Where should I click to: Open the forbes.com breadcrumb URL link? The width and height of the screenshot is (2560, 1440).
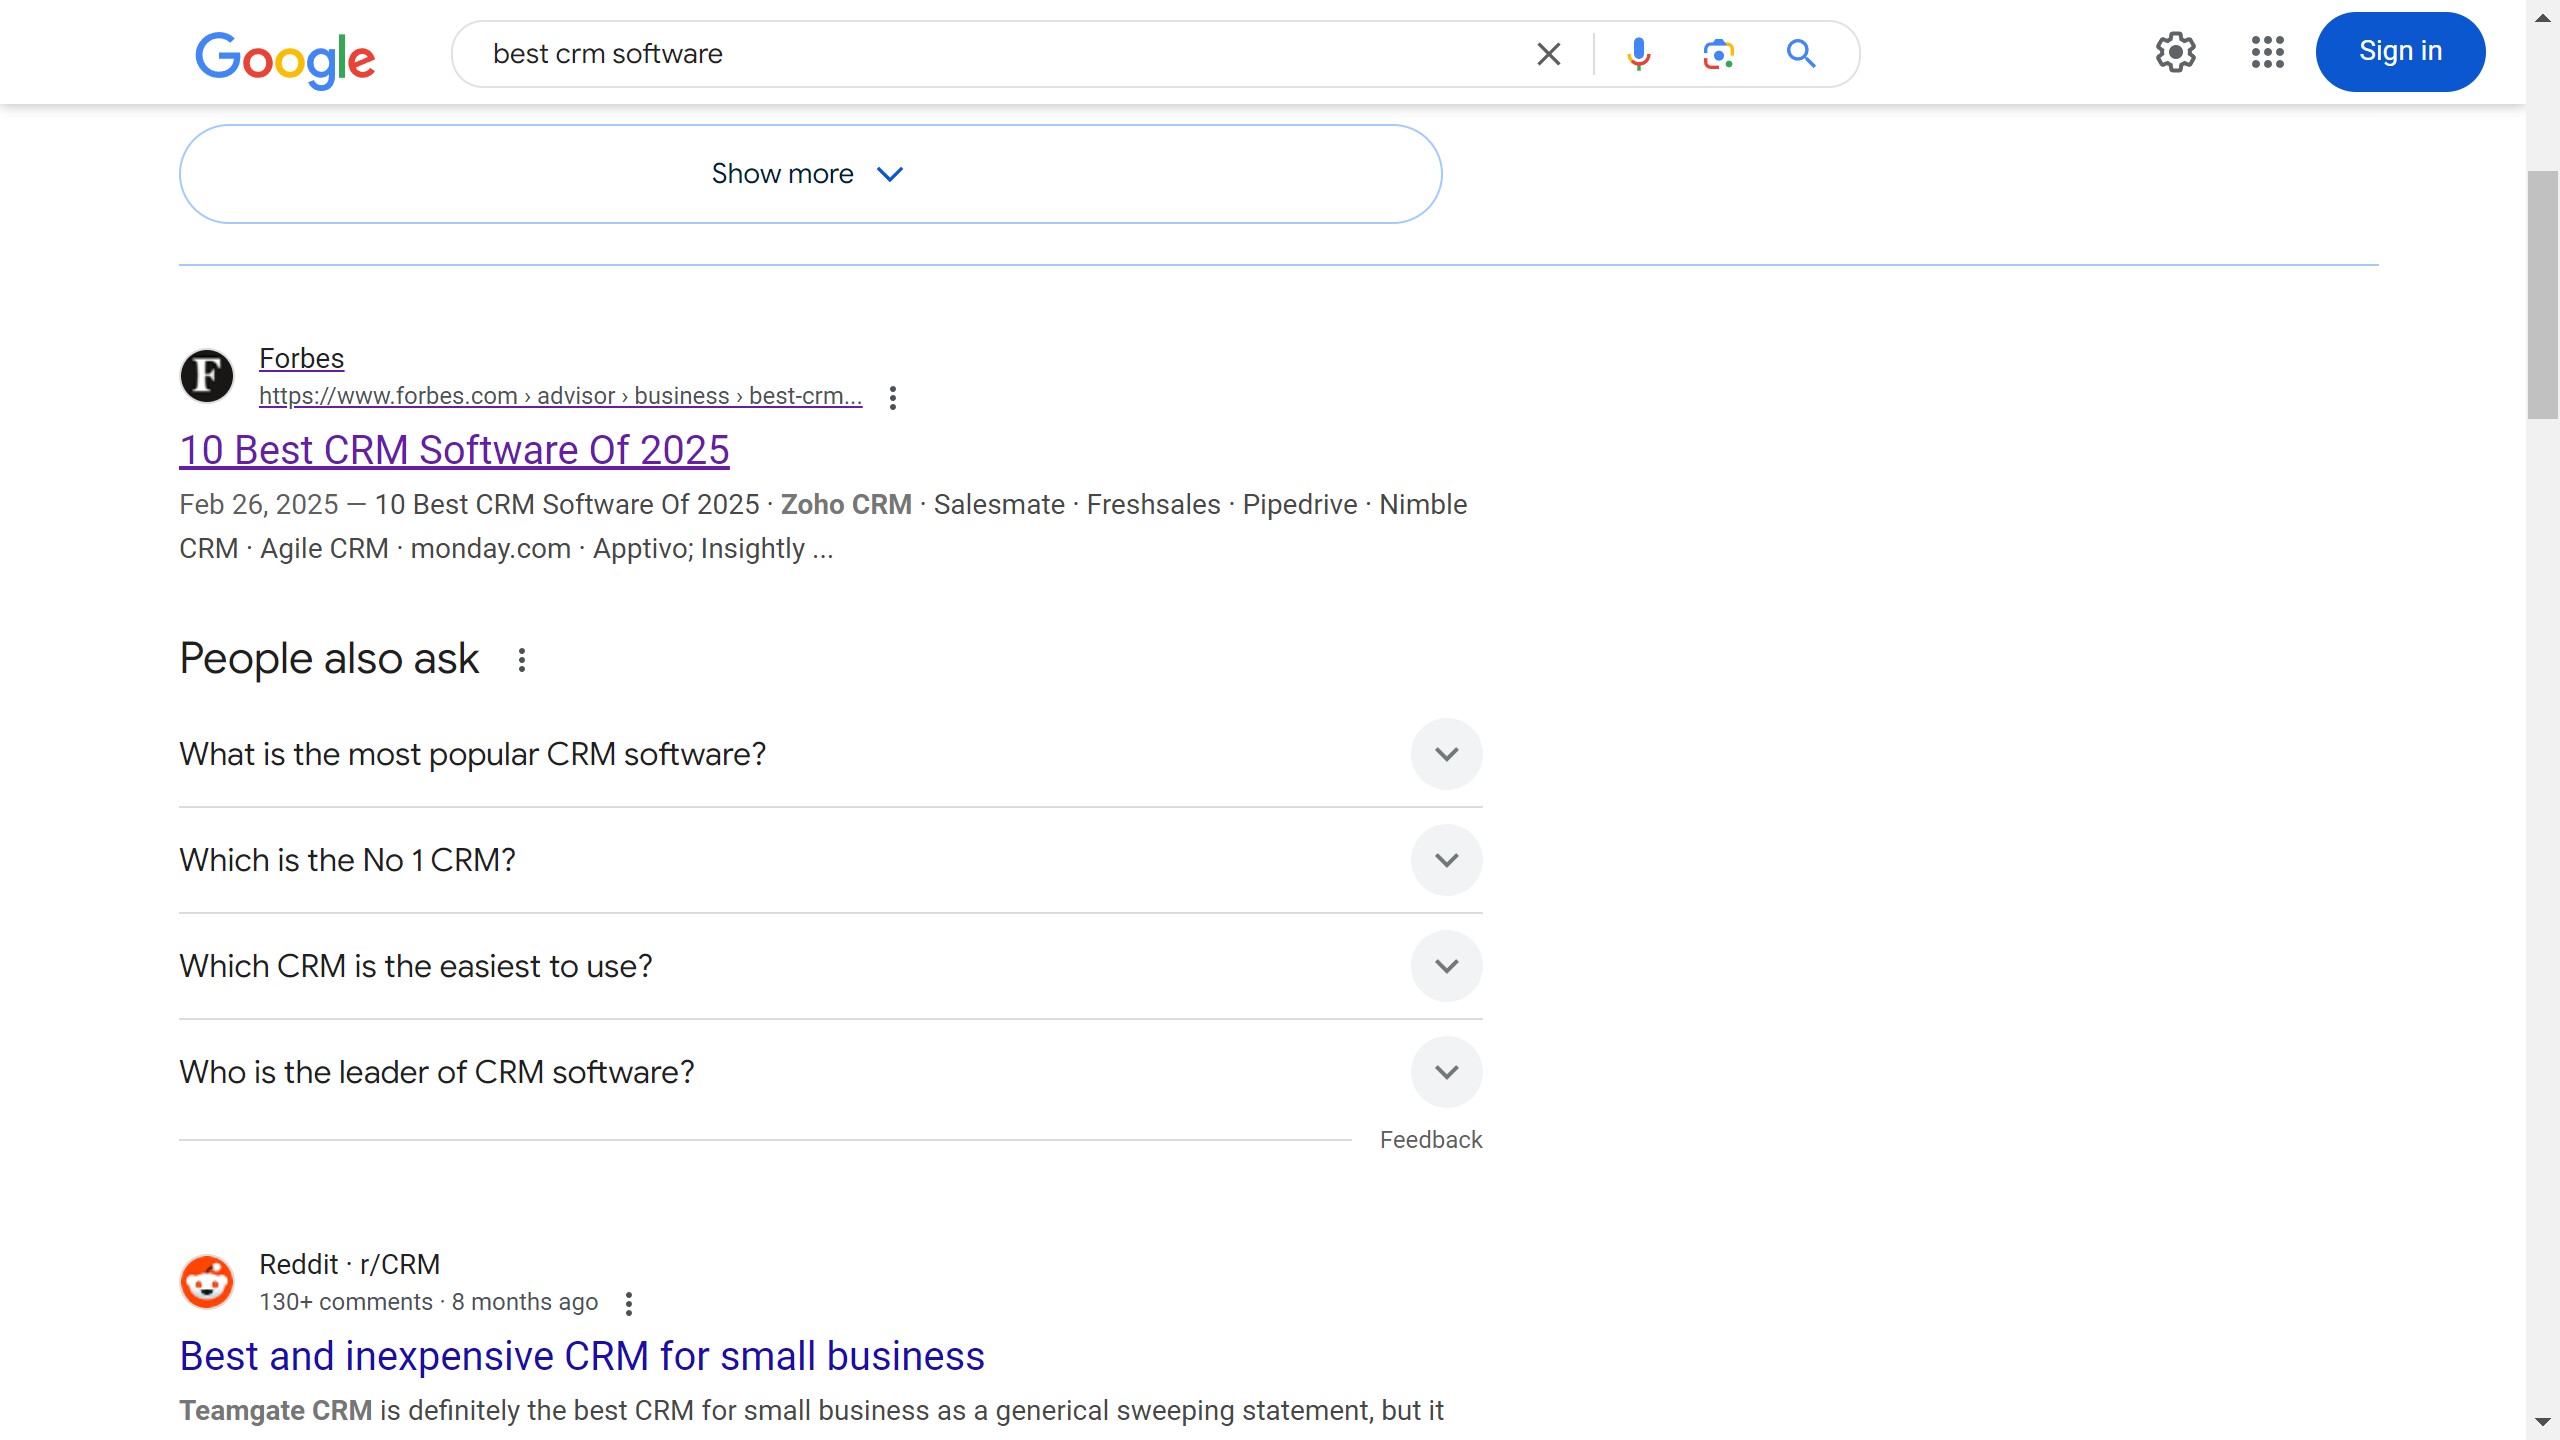click(560, 396)
